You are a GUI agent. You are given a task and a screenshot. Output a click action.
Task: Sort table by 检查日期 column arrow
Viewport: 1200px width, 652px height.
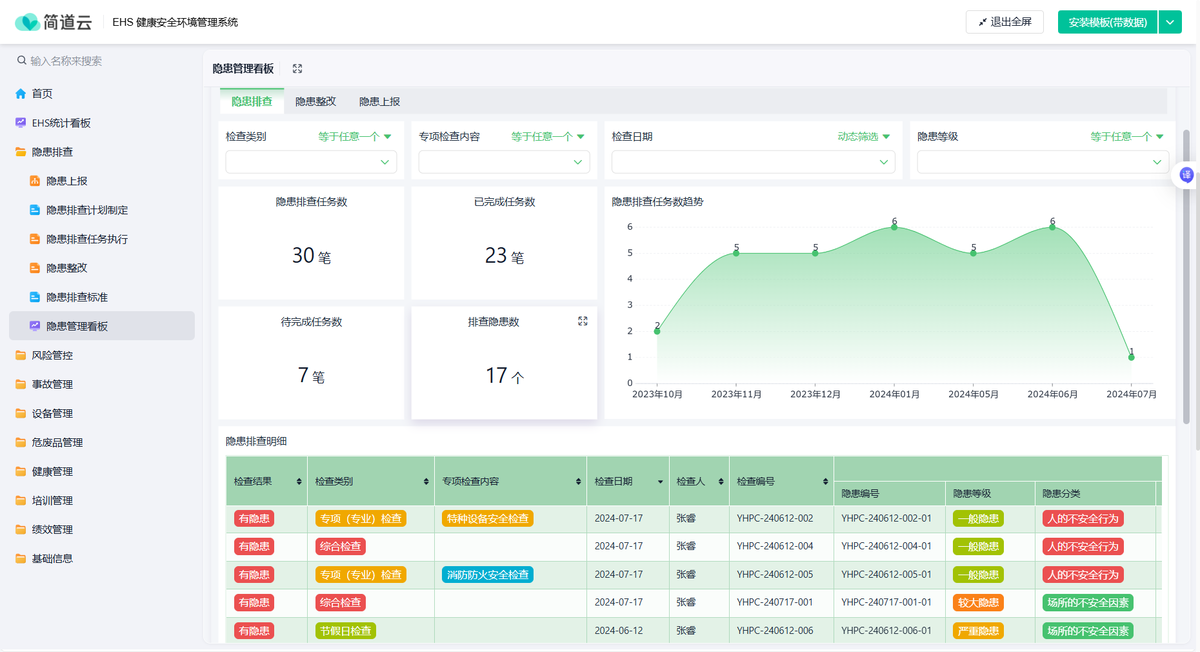pyautogui.click(x=660, y=482)
